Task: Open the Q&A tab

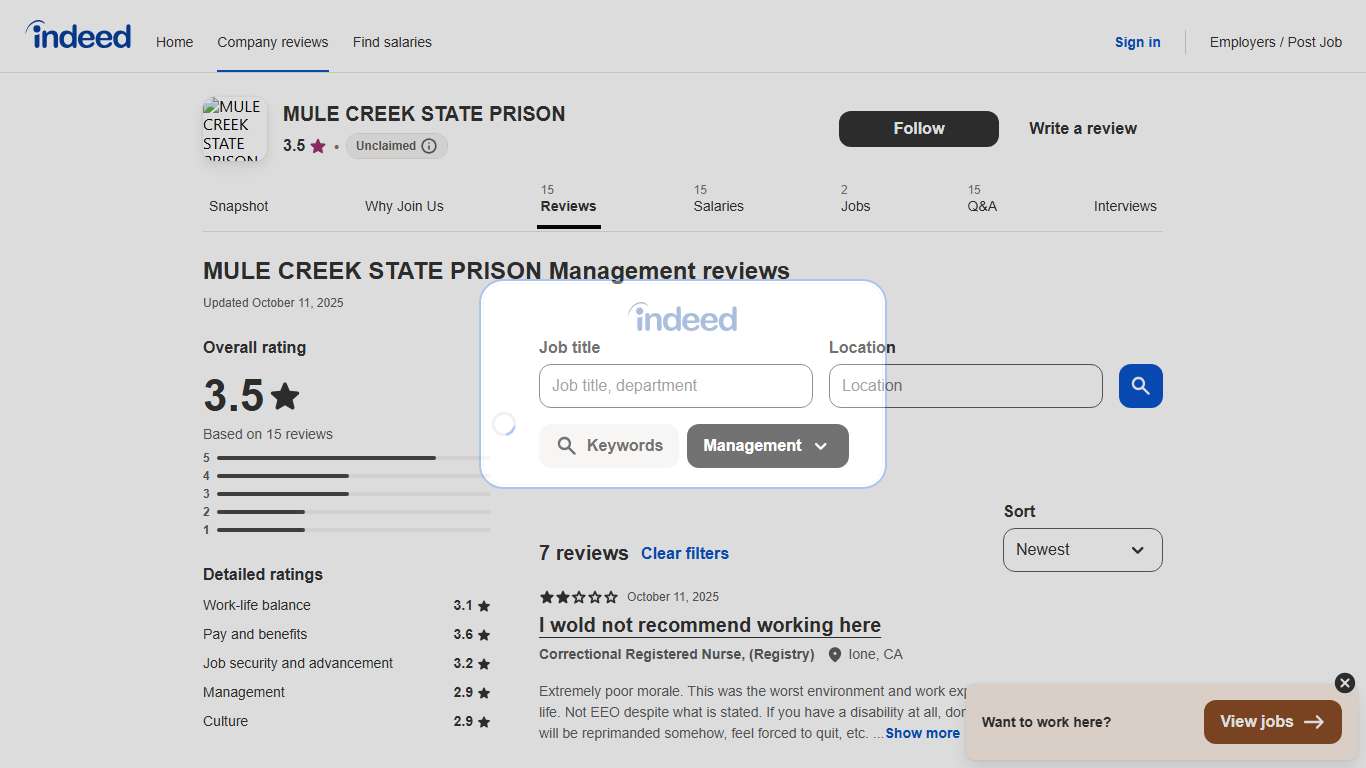Action: (x=982, y=206)
